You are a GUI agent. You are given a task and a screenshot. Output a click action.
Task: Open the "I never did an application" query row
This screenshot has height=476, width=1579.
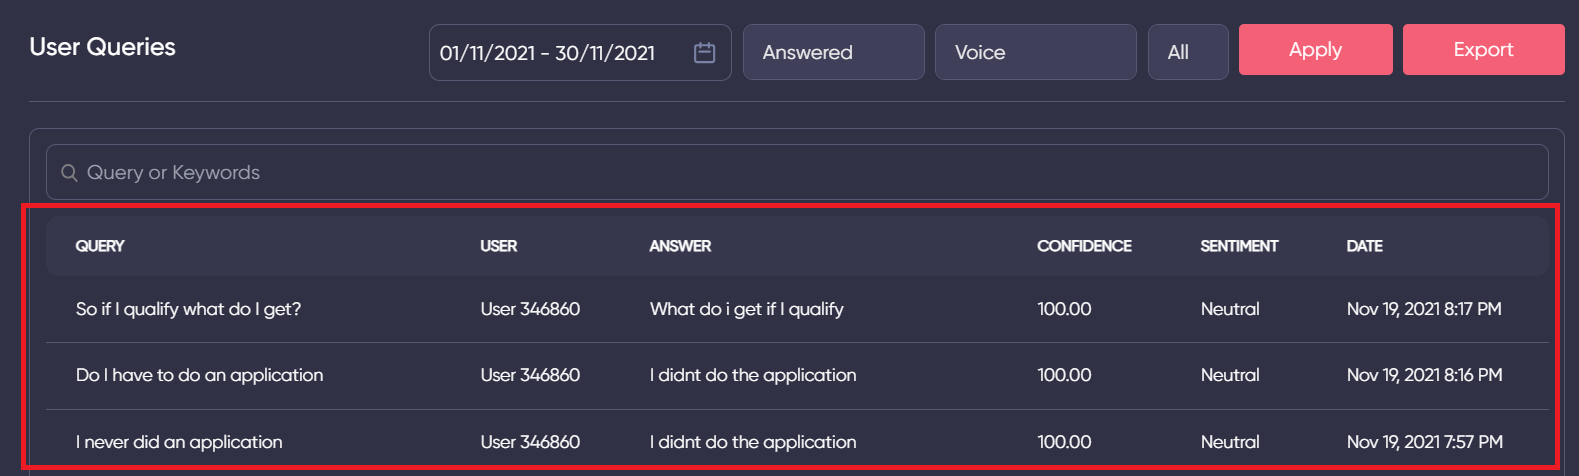179,442
